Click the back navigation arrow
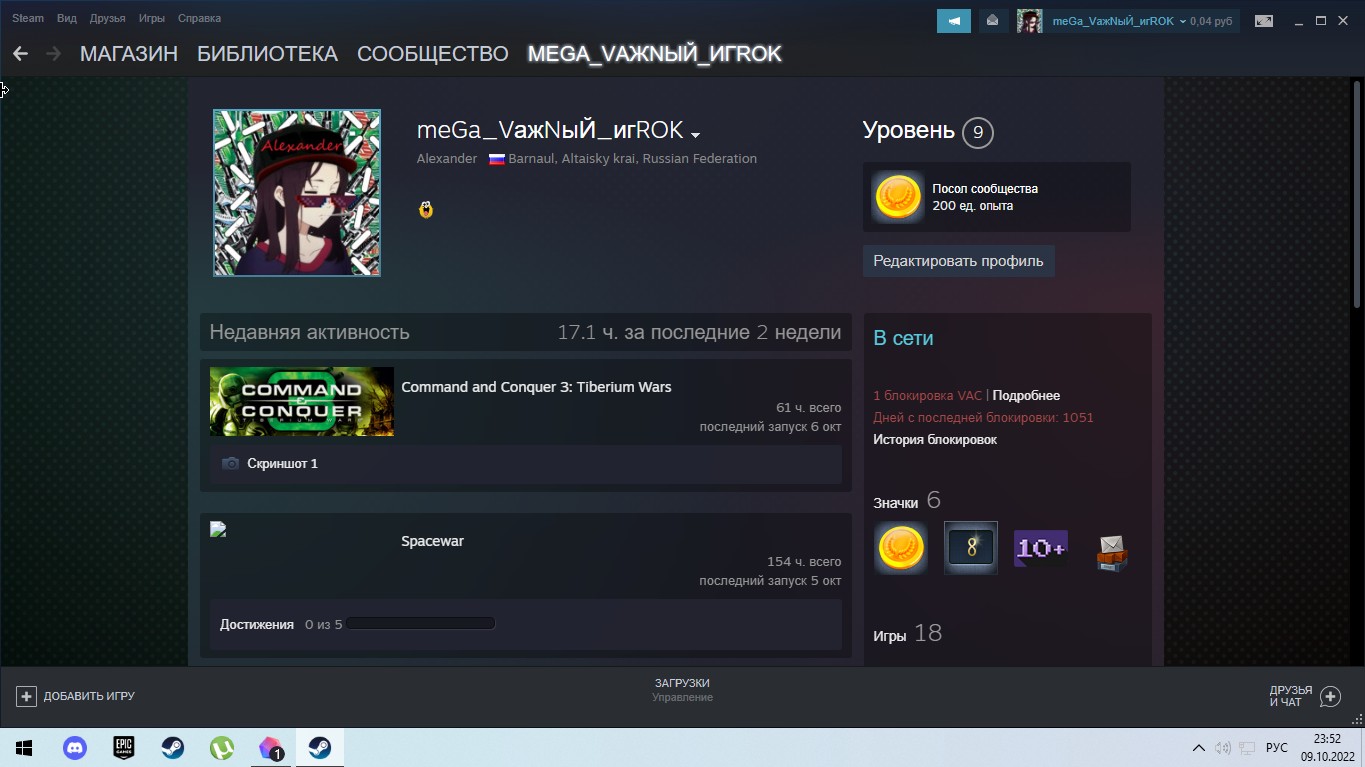 [x=20, y=54]
